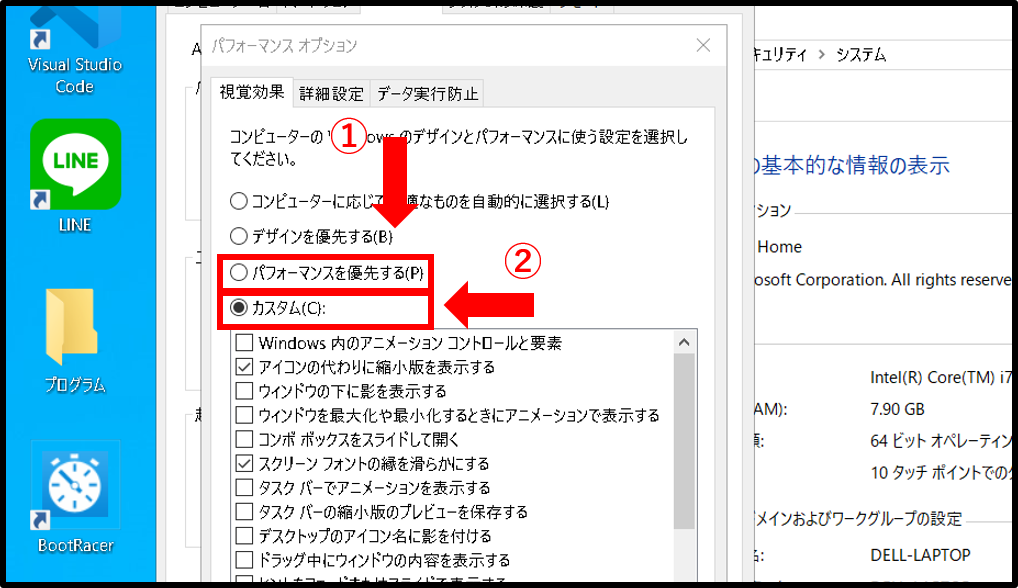
Task: Click システム breadcrumb in the System window
Action: [861, 55]
